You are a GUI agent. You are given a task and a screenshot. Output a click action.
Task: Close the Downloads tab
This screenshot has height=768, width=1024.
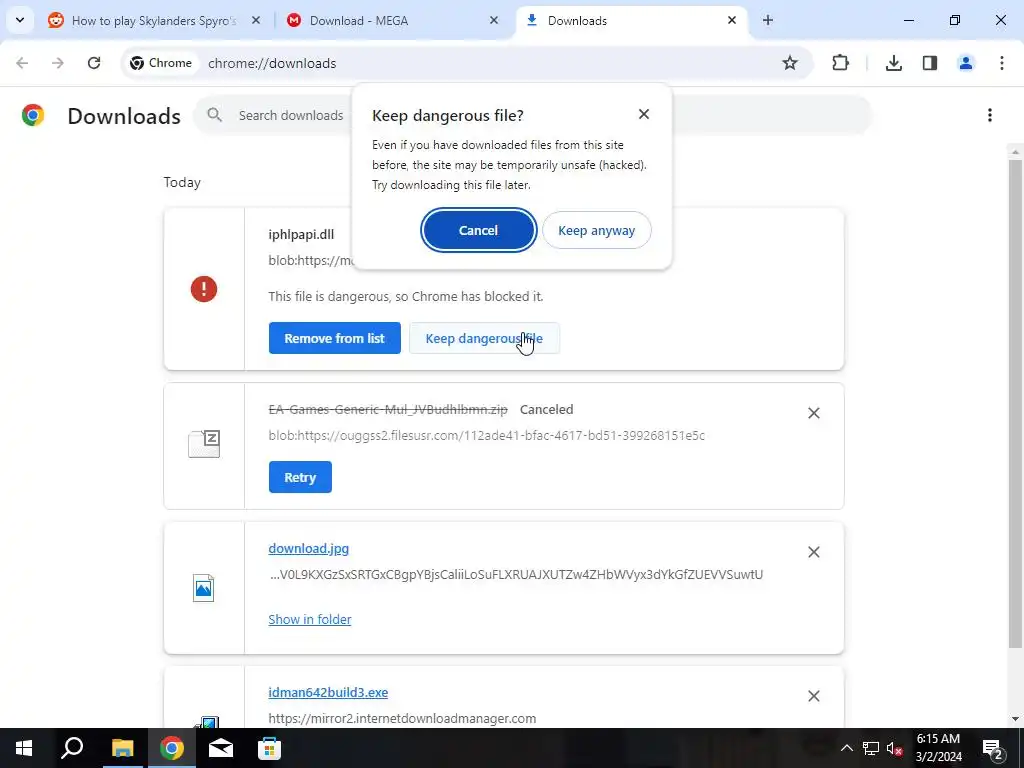tap(732, 20)
